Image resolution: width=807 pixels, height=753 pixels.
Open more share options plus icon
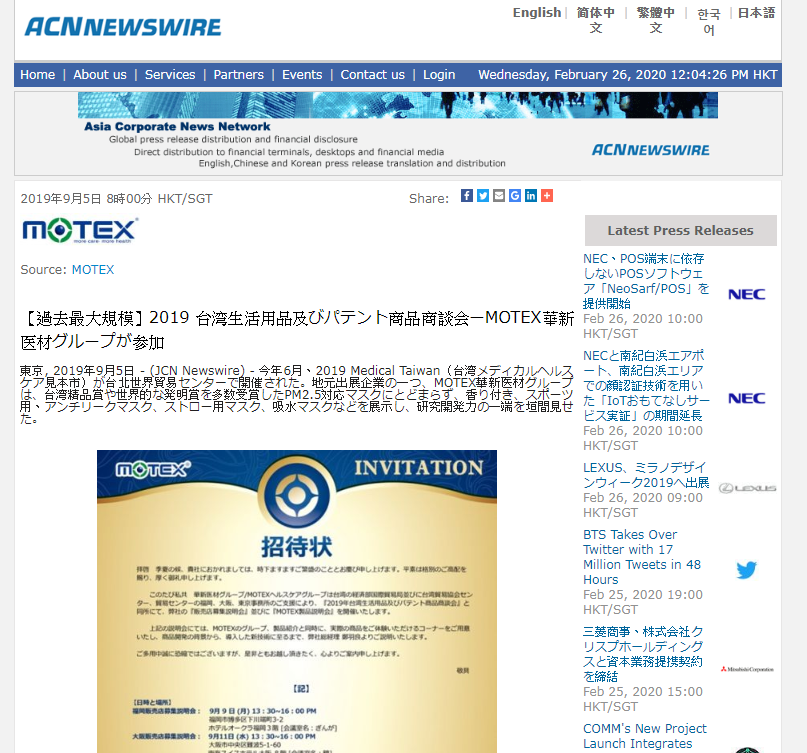[x=547, y=196]
